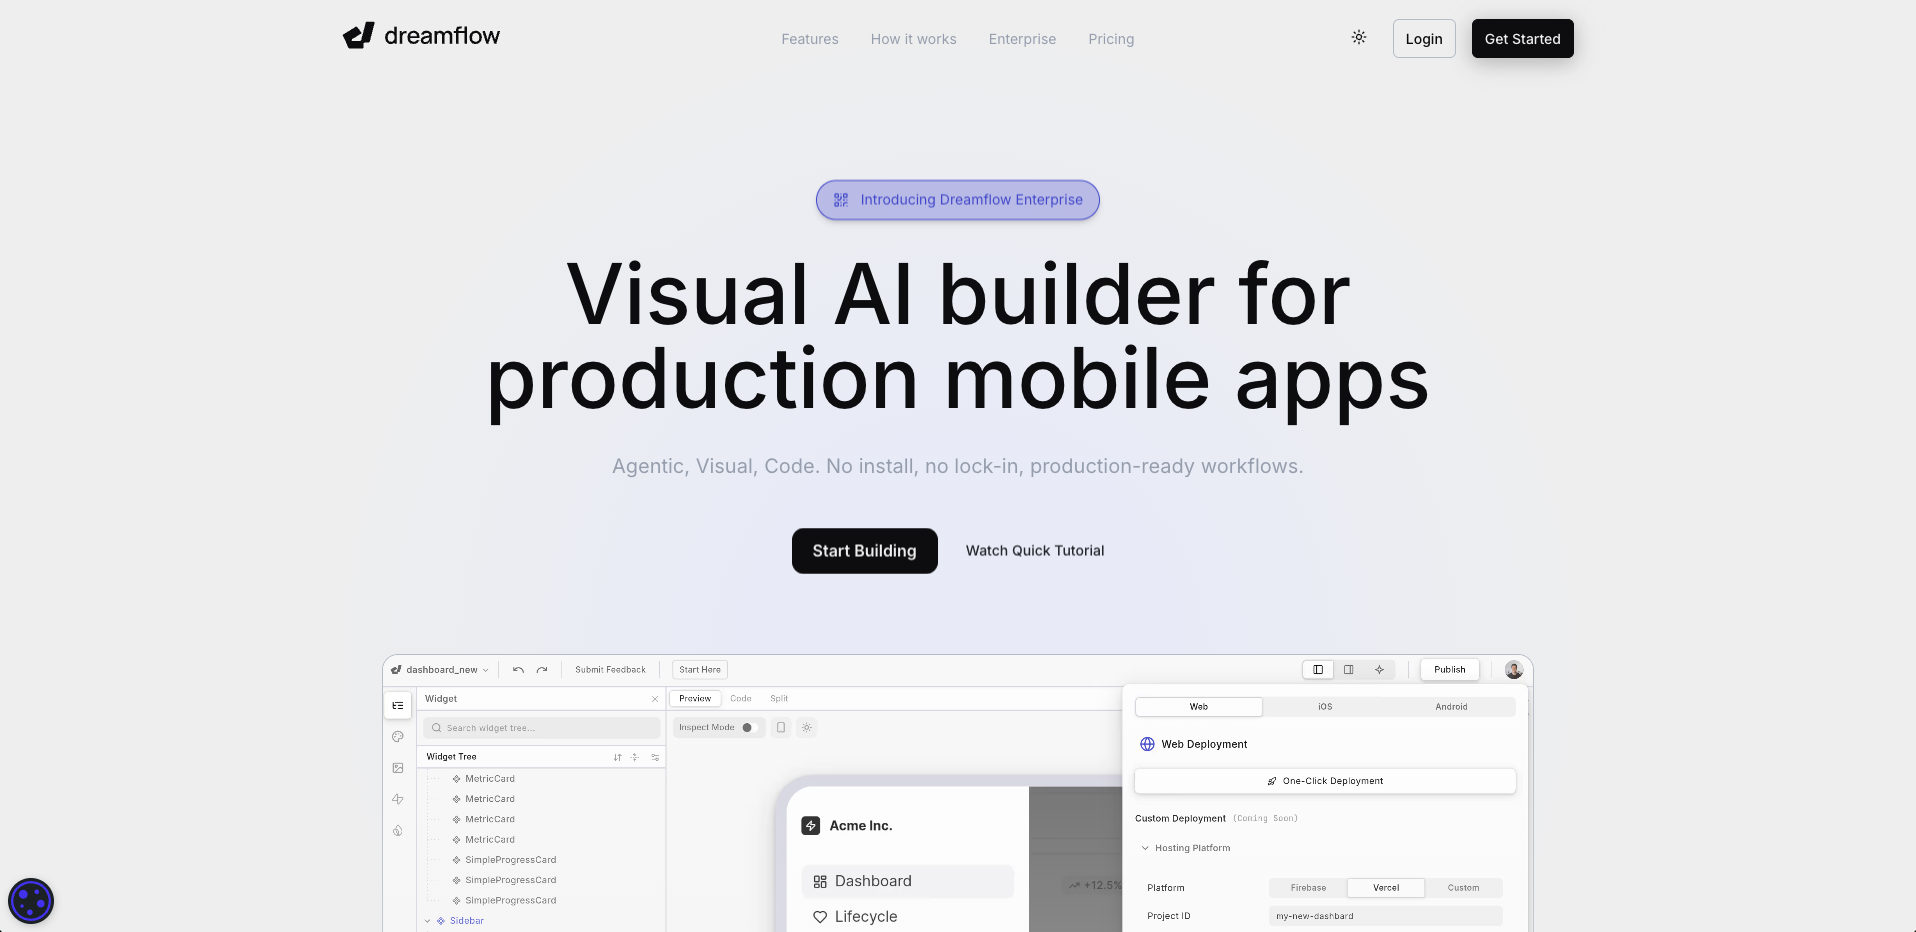
Task: Click the Custom Deployment (Coming Soon) label
Action: [1216, 818]
